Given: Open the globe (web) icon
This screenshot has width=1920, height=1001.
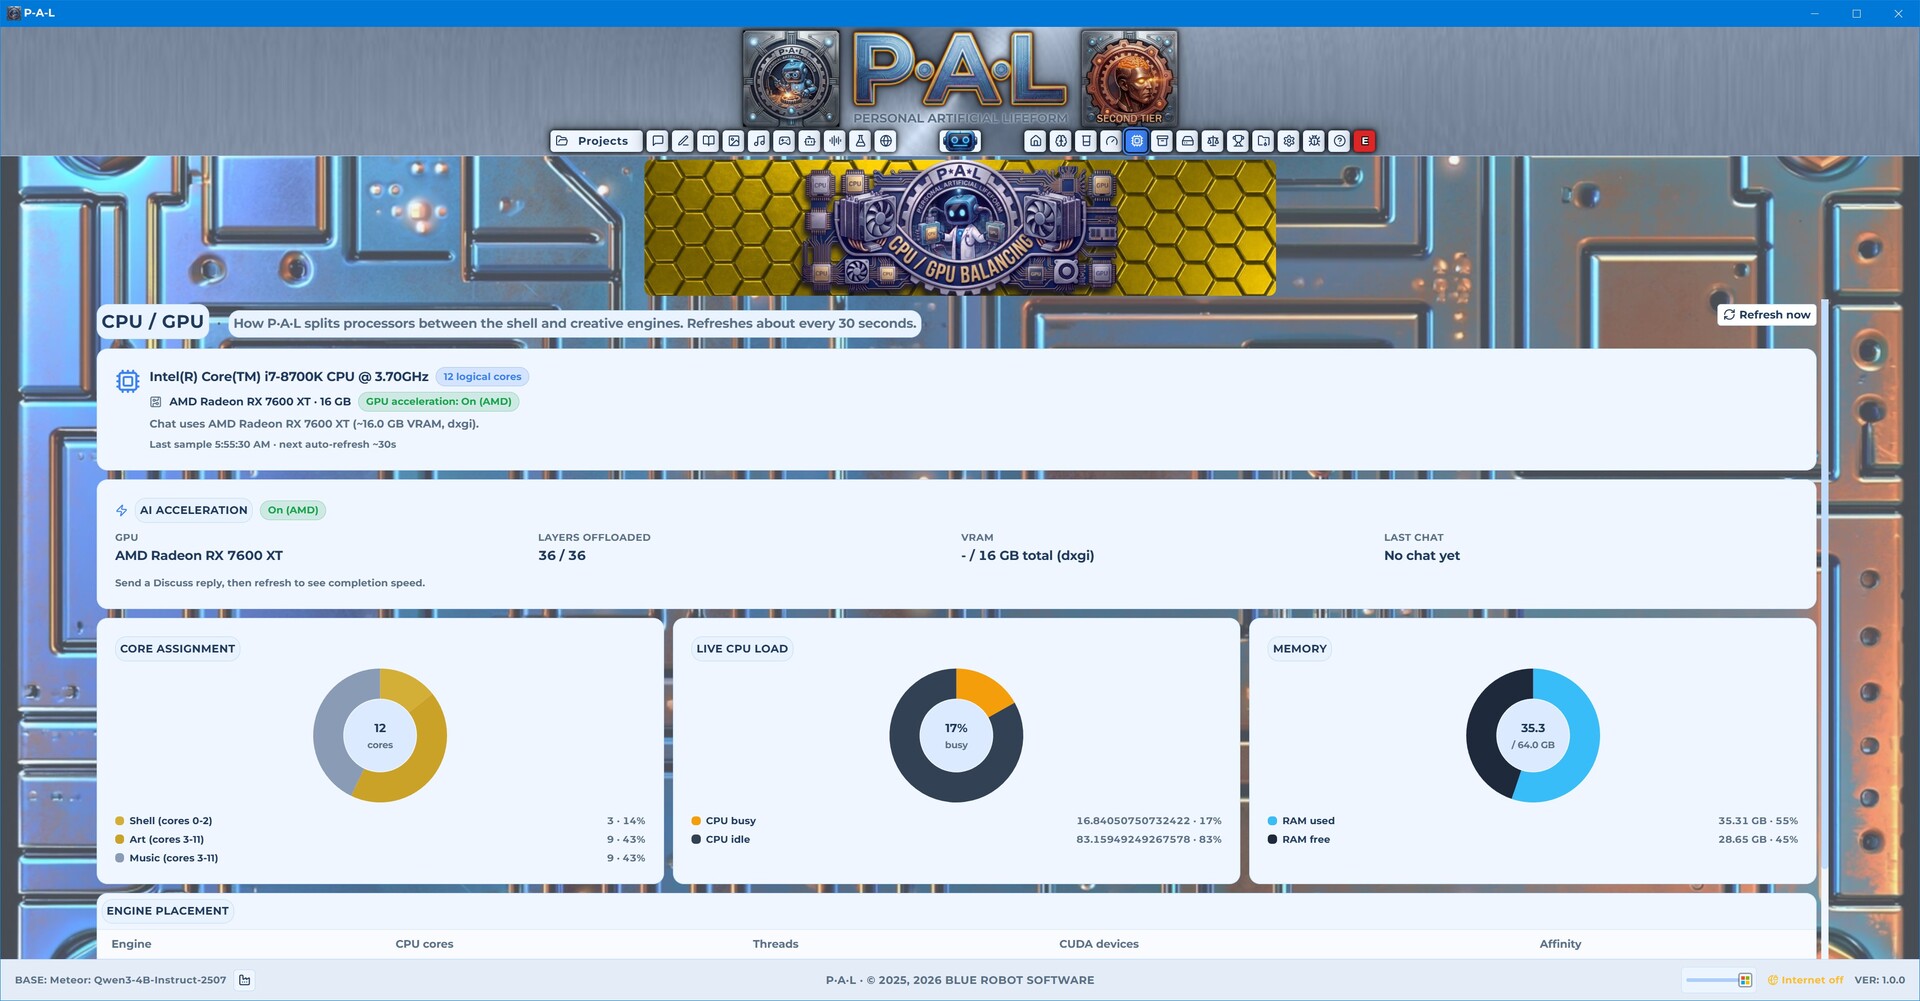Looking at the screenshot, I should pos(886,141).
